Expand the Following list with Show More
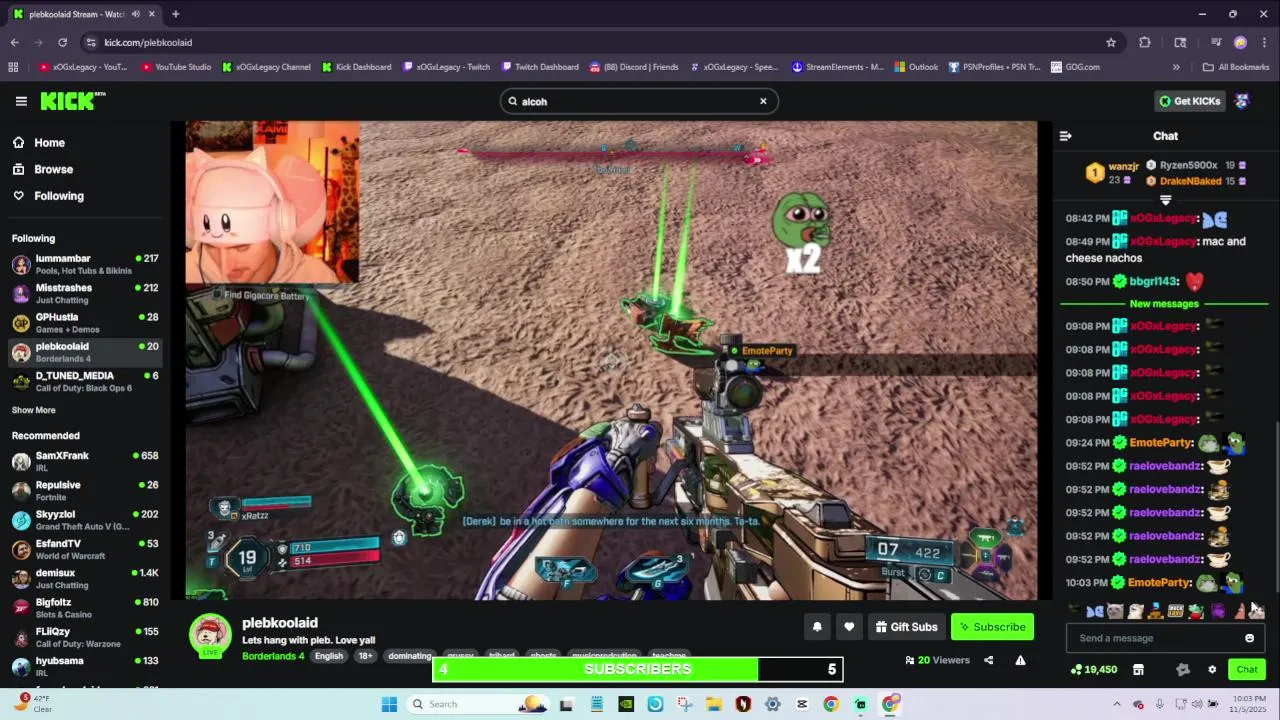 pyautogui.click(x=33, y=410)
